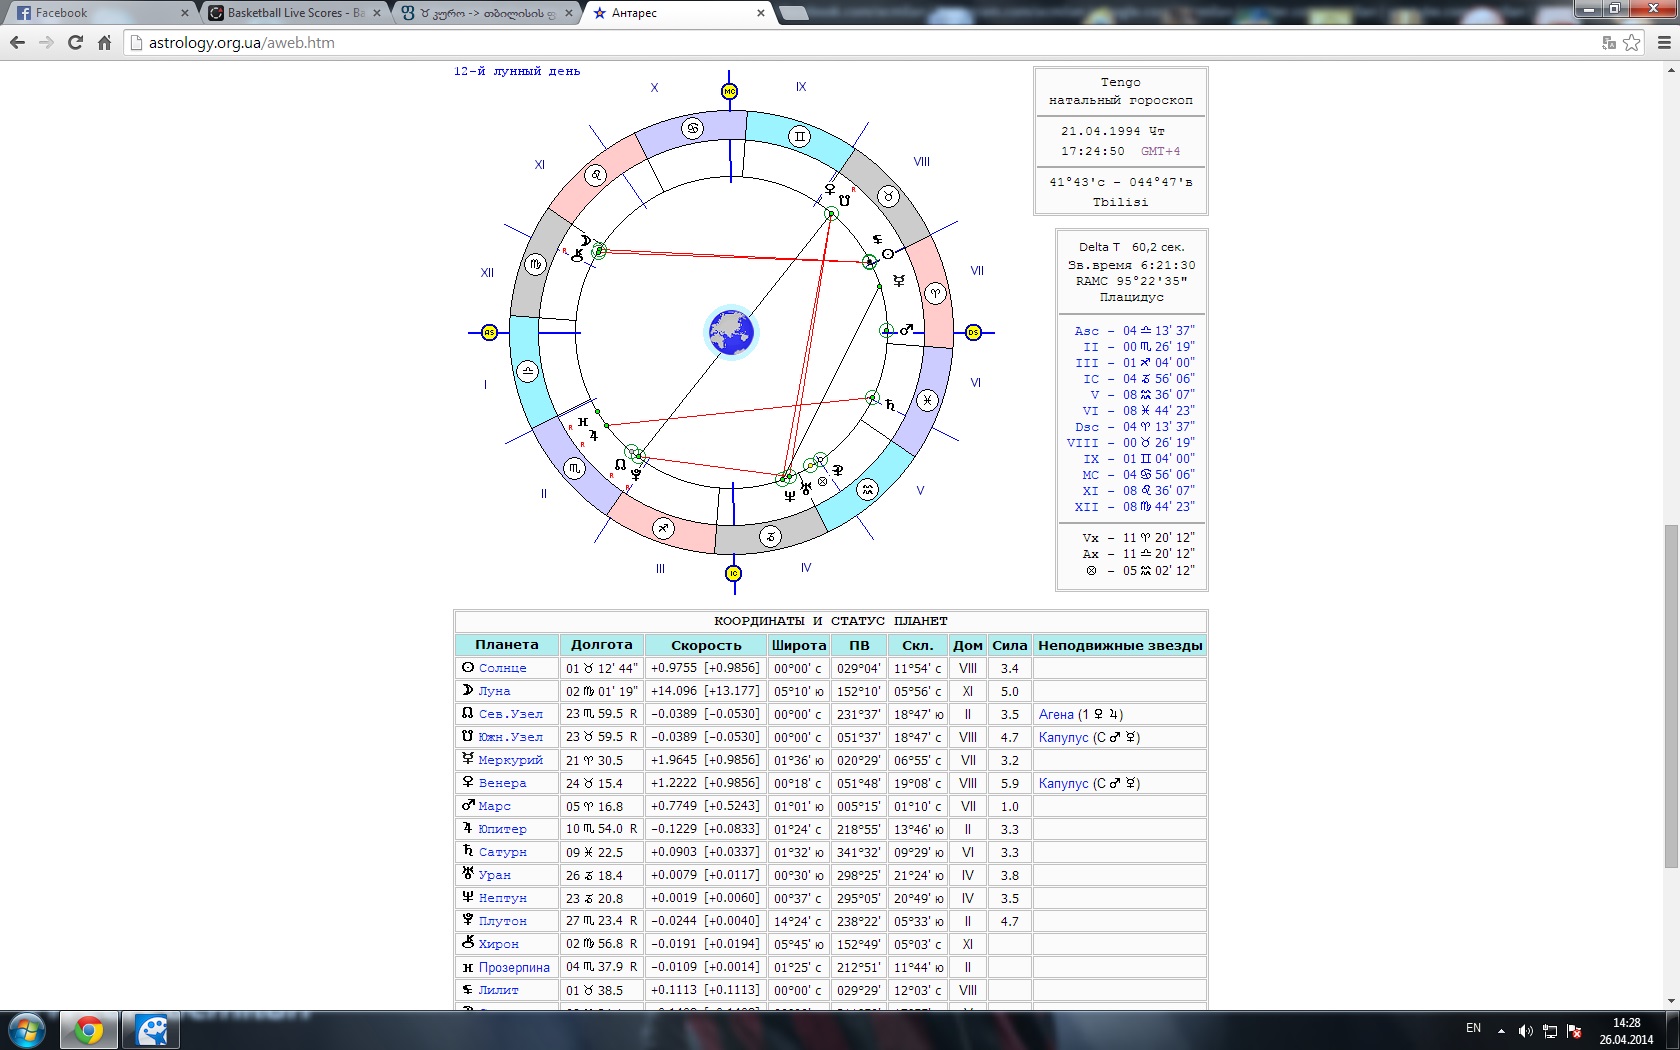1680x1050 pixels.
Task: Click the Агена fixed star link
Action: pyautogui.click(x=1056, y=714)
